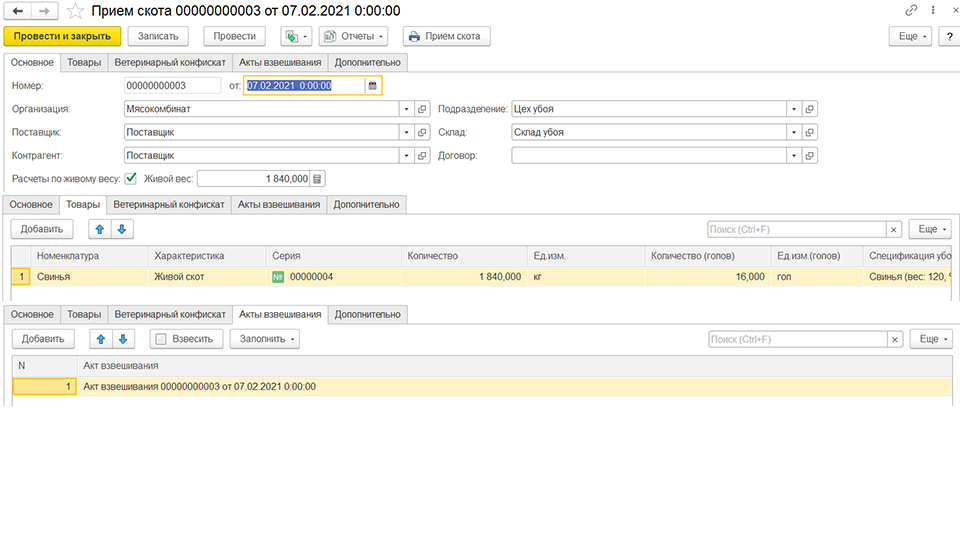
Task: Clear the Акты взвешивания search field with the X
Action: [895, 339]
